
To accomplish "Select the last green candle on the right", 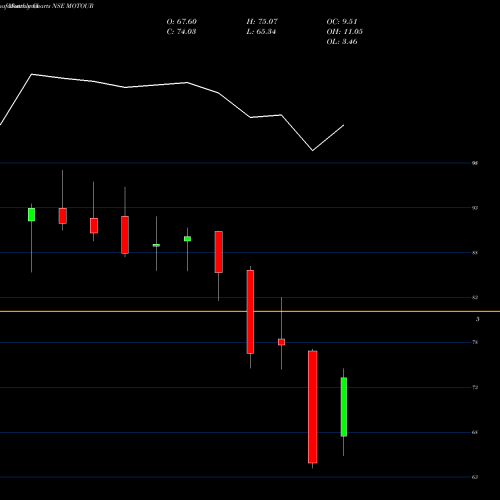I will pos(344,407).
